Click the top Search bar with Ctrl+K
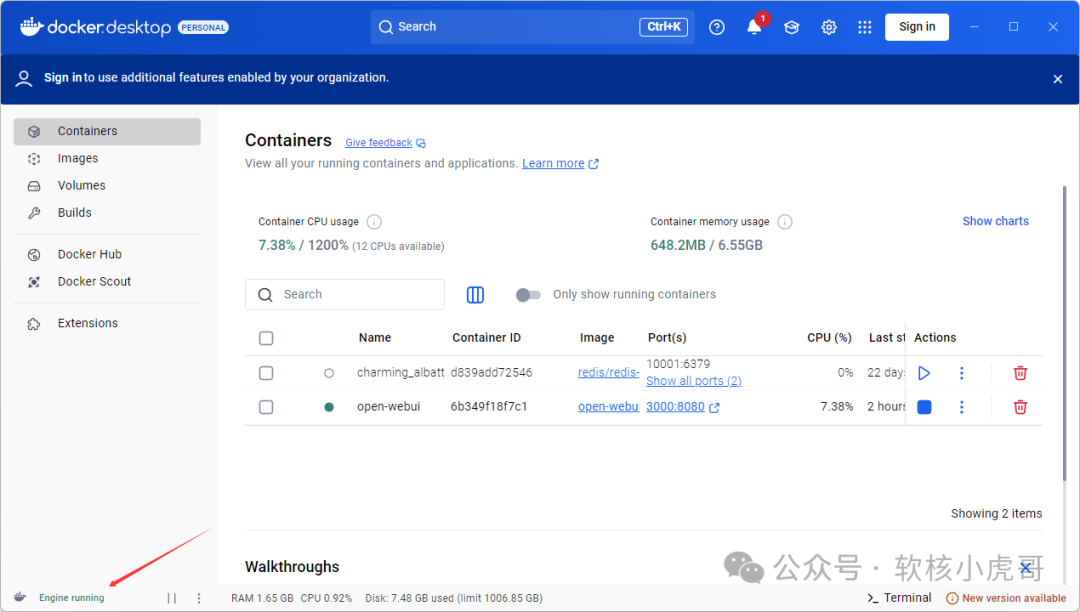Viewport: 1080px width, 612px height. point(532,27)
